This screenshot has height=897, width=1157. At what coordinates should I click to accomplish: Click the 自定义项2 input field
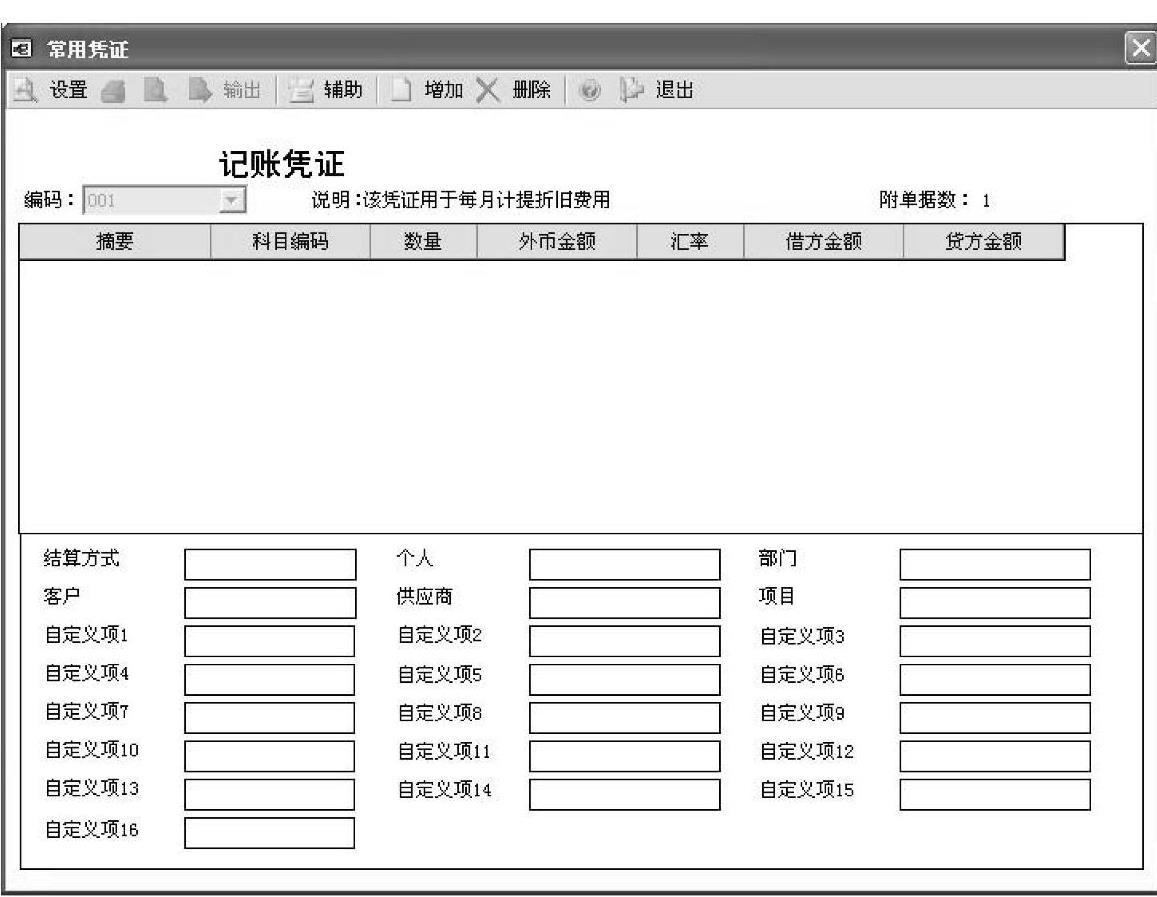[624, 641]
